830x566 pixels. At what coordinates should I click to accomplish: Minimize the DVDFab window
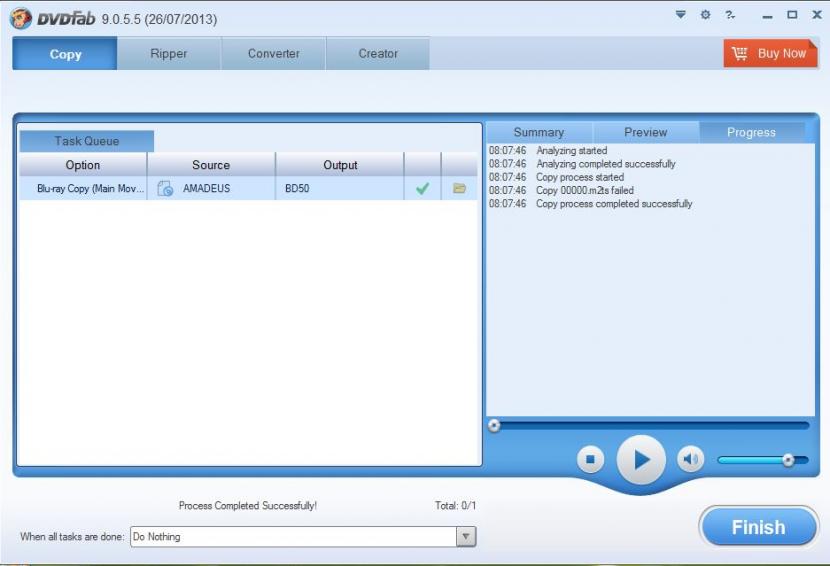click(x=767, y=16)
